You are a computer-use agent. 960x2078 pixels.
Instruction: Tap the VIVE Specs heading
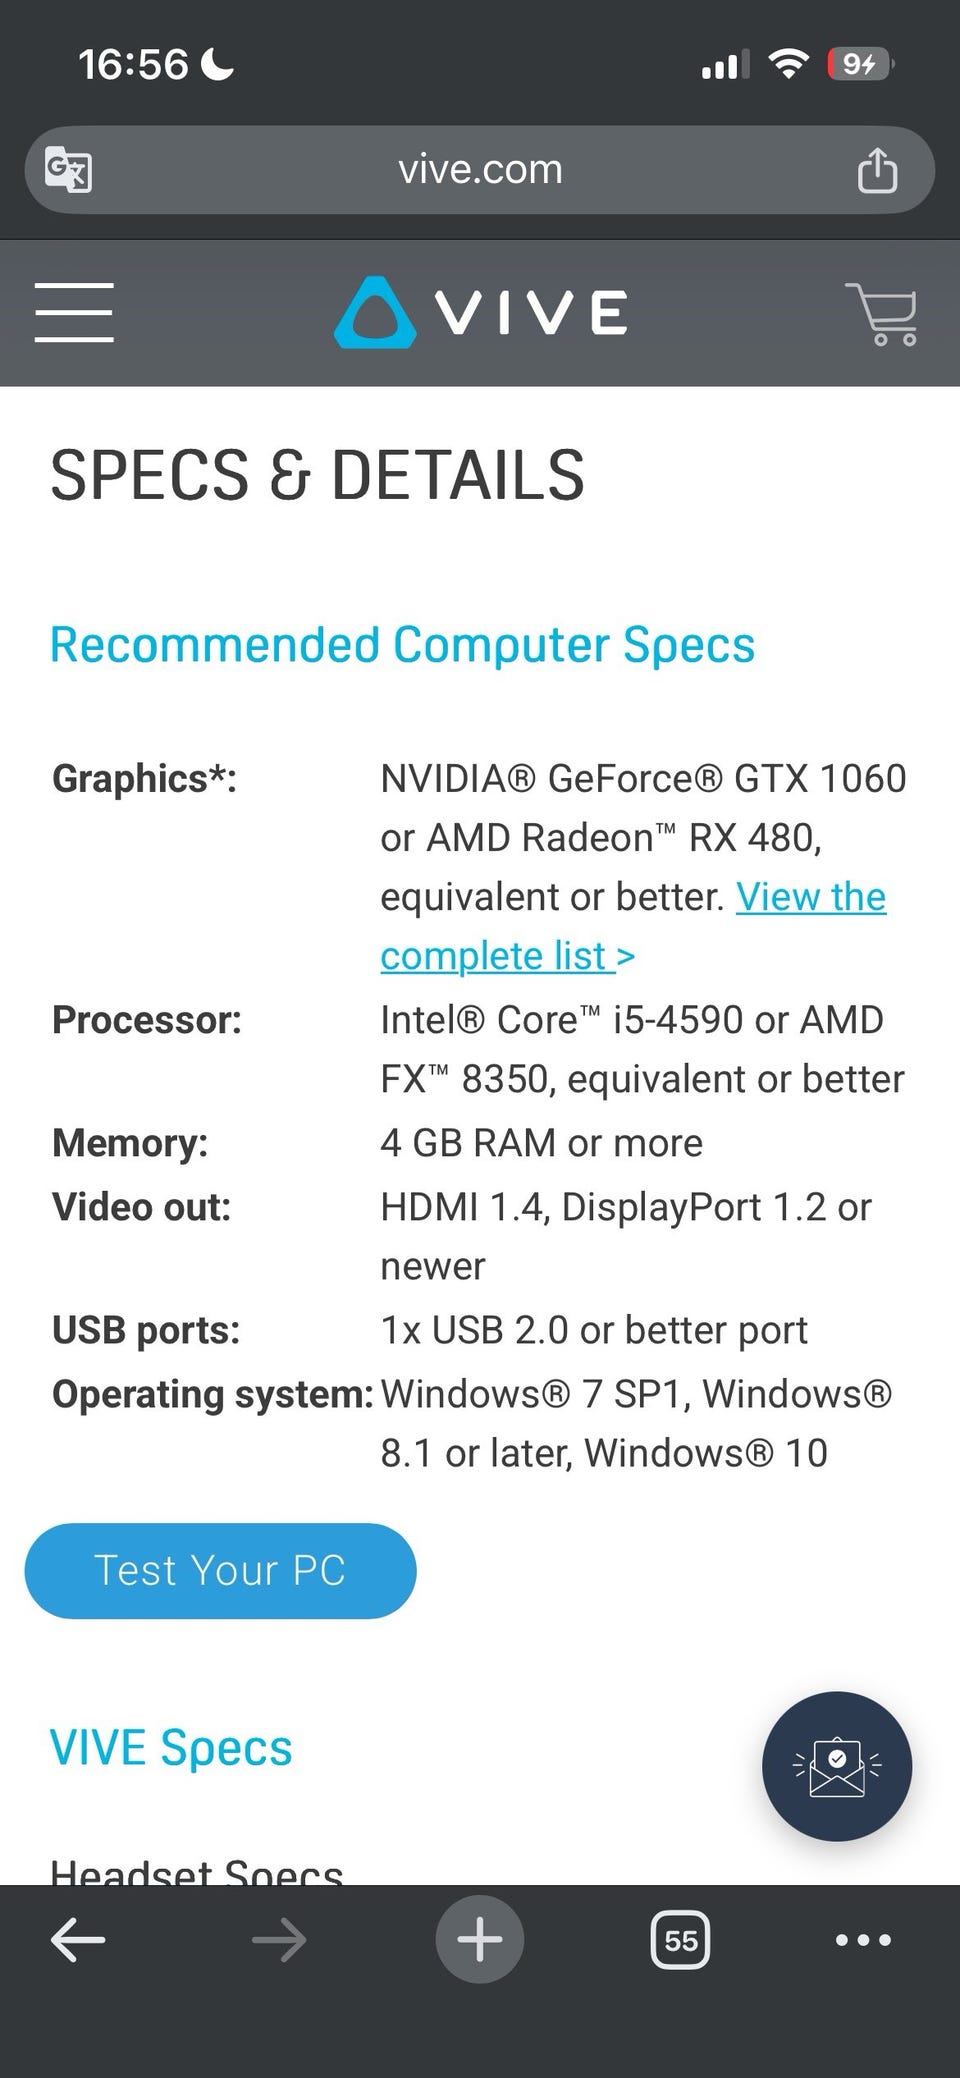pos(171,1748)
